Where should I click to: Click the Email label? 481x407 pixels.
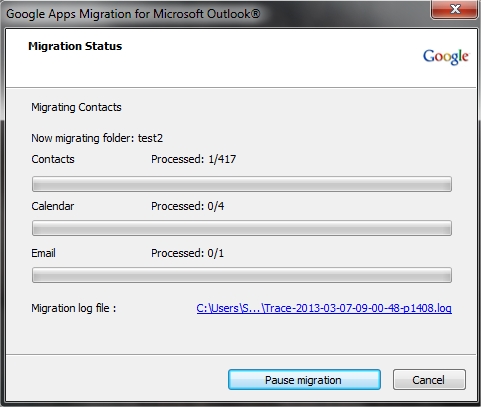coord(43,253)
